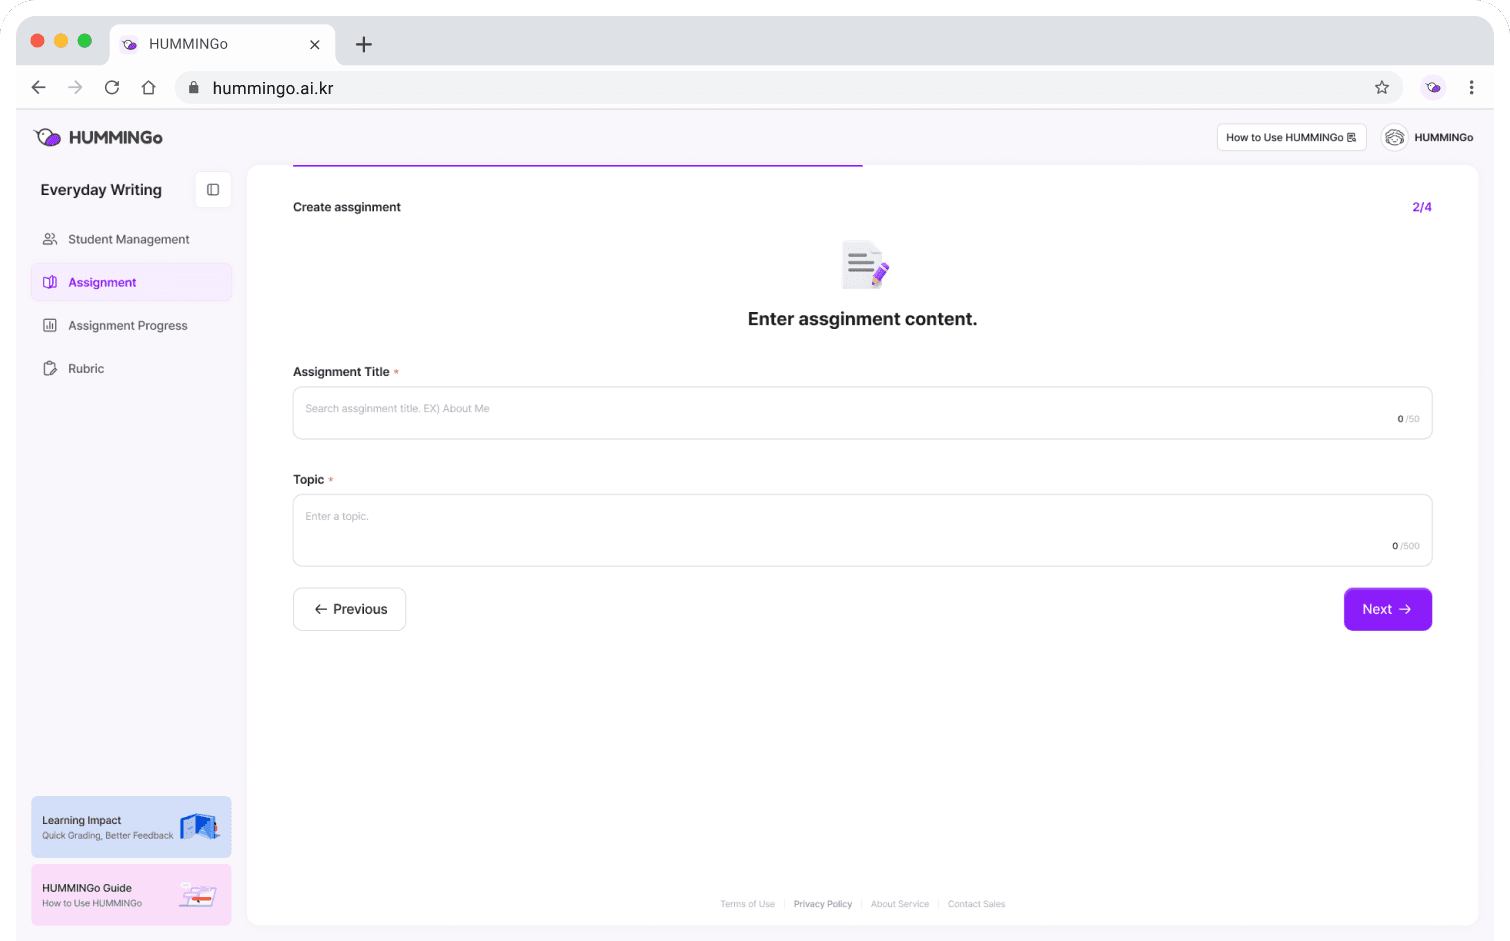Select the Assignment sidebar item
The width and height of the screenshot is (1510, 941).
(x=102, y=282)
